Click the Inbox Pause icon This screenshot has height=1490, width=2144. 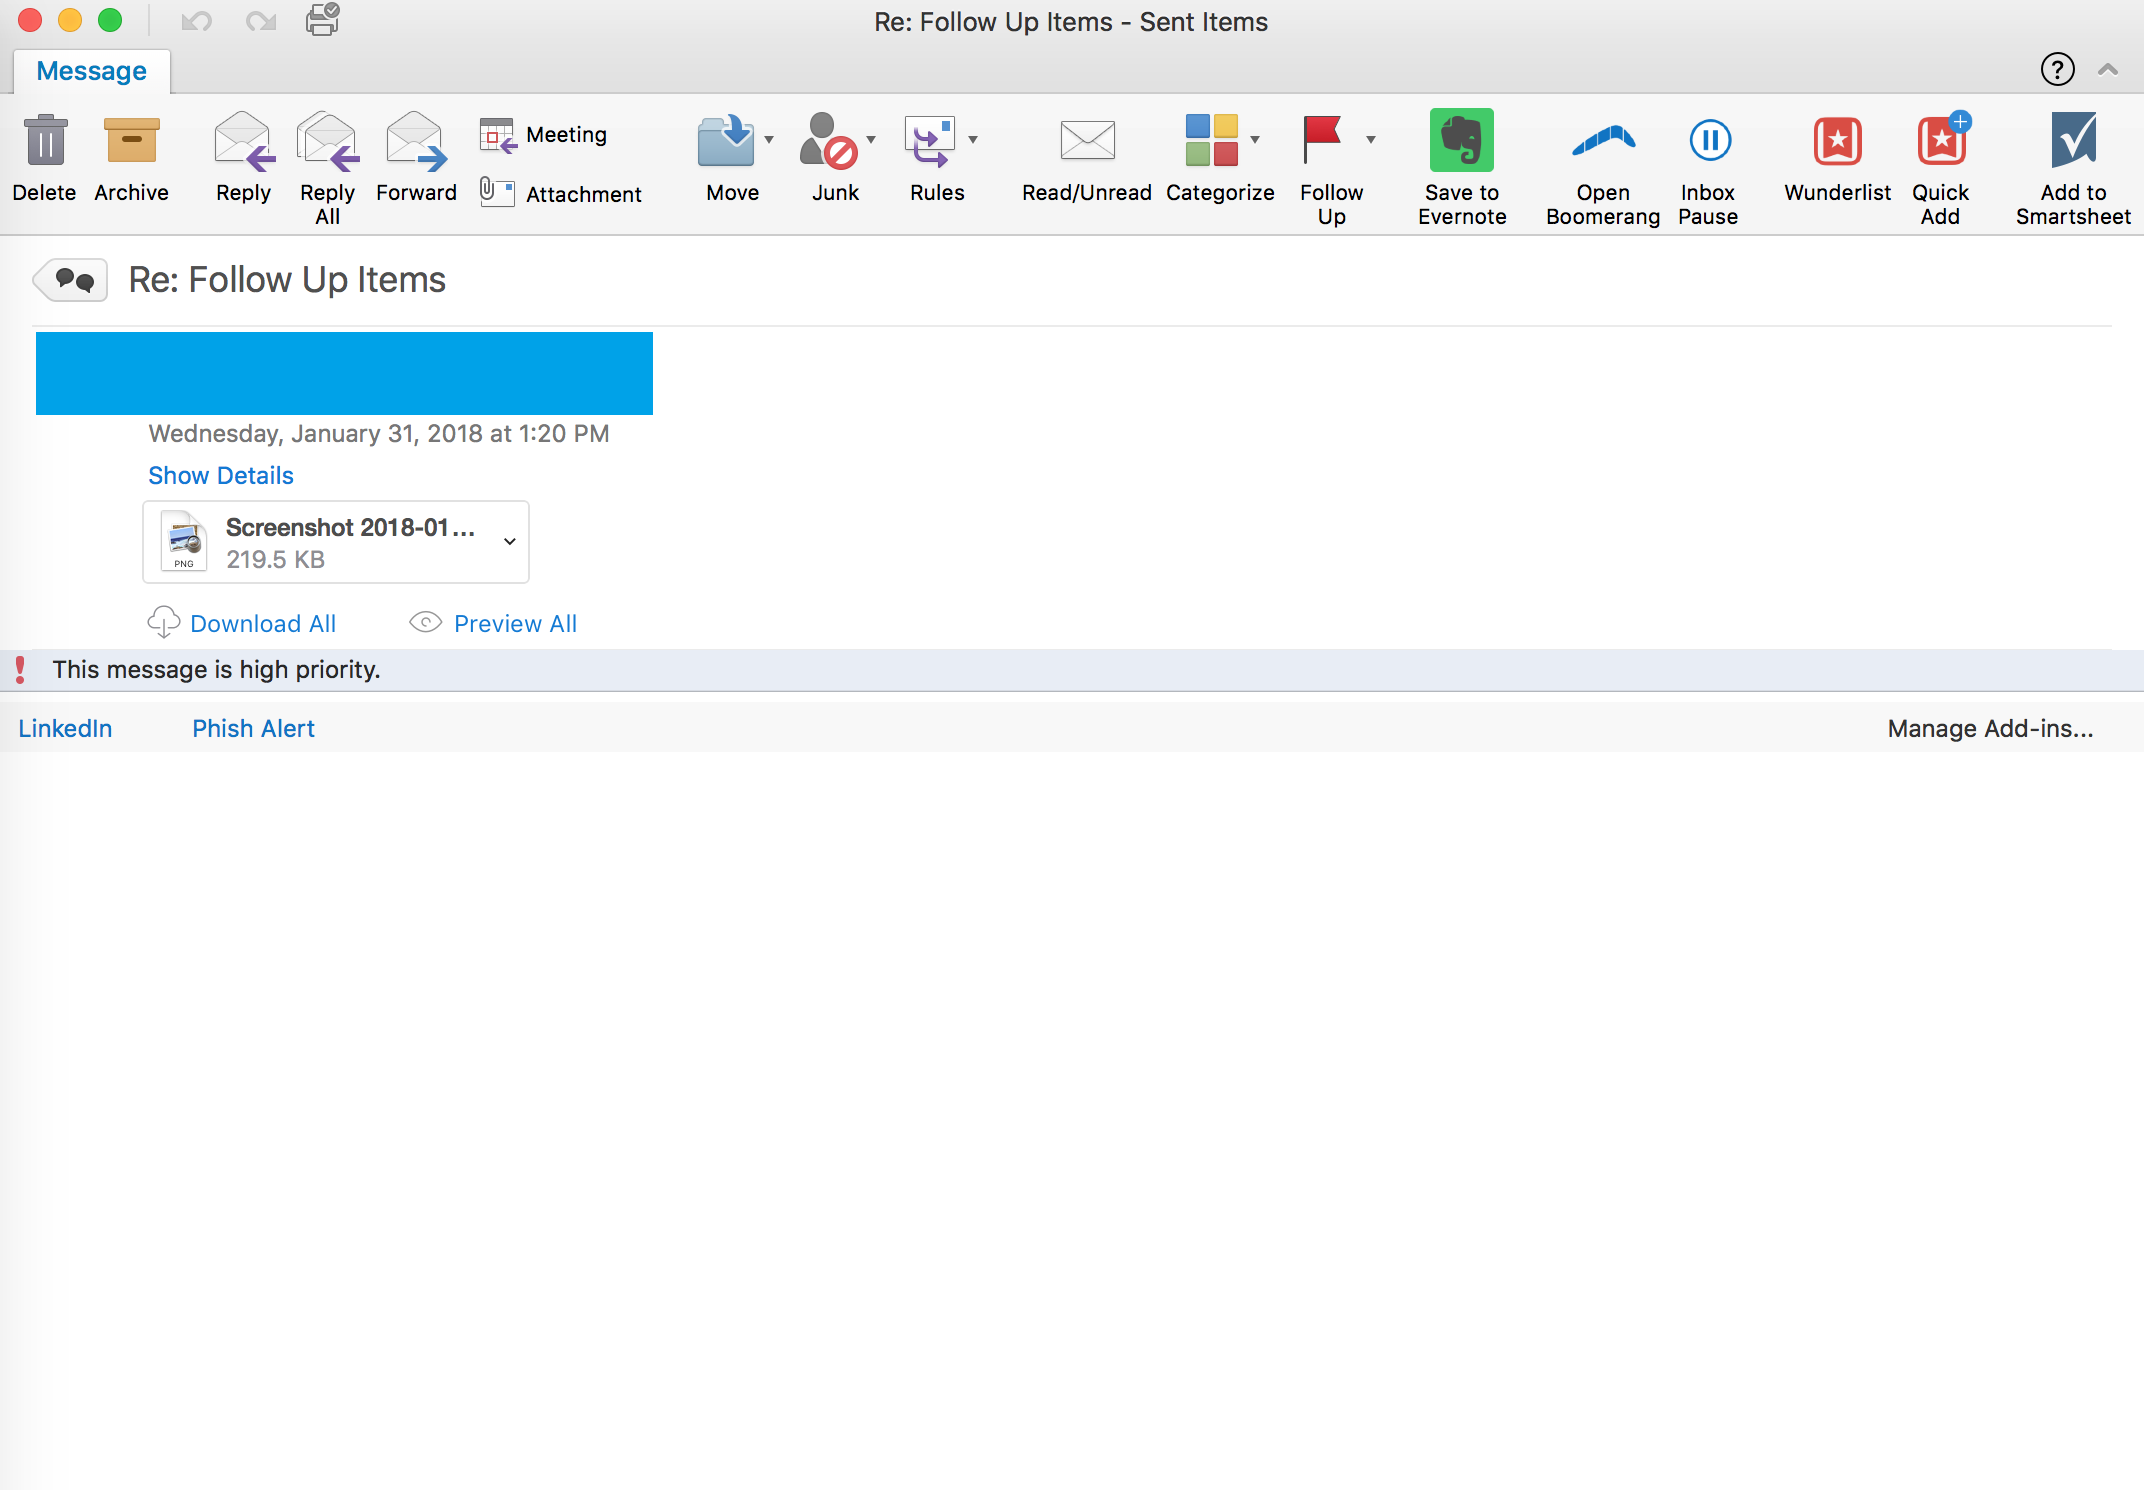1709,141
